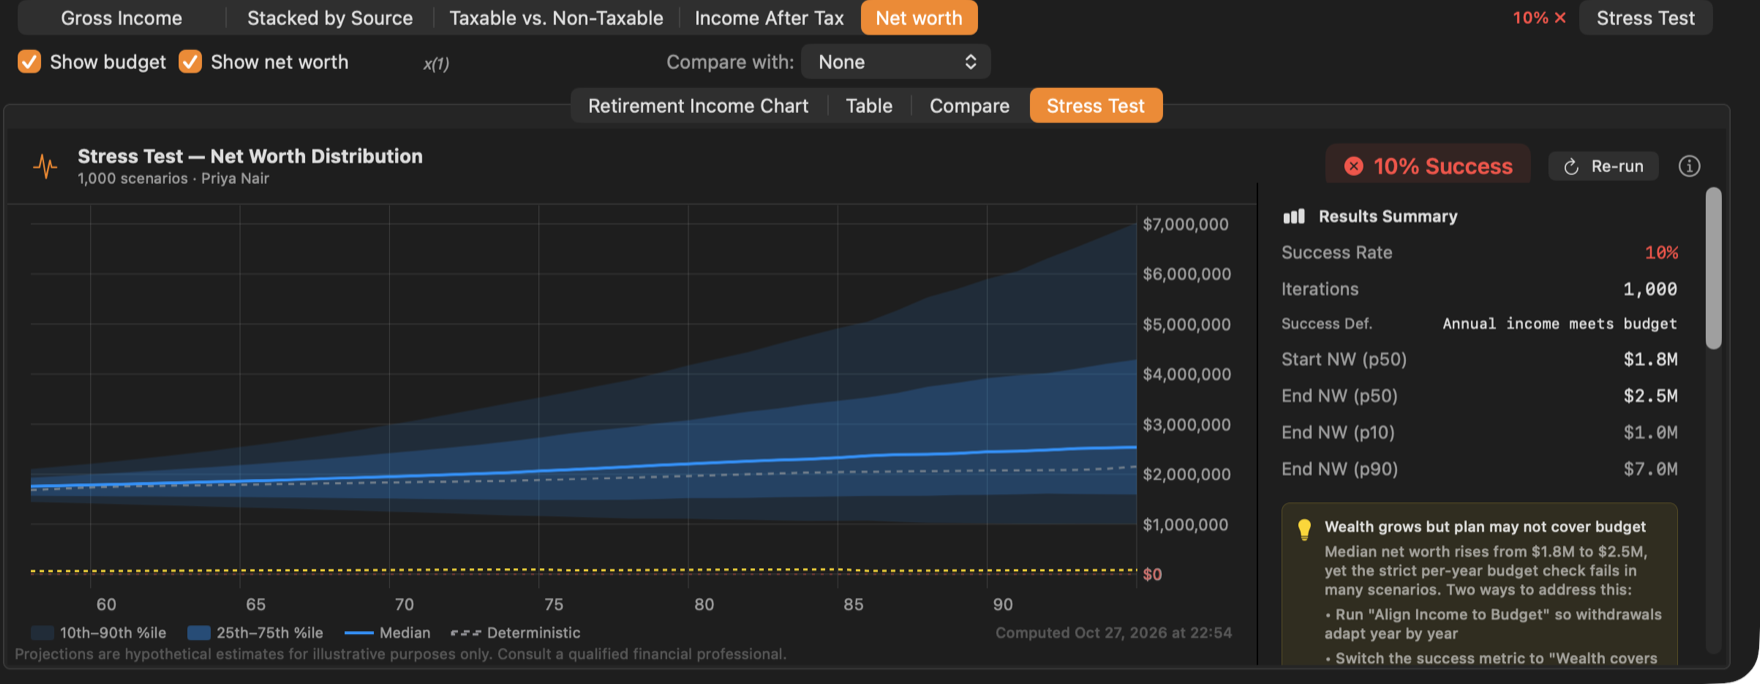Open the Compare view tab
The height and width of the screenshot is (684, 1760).
(x=969, y=106)
